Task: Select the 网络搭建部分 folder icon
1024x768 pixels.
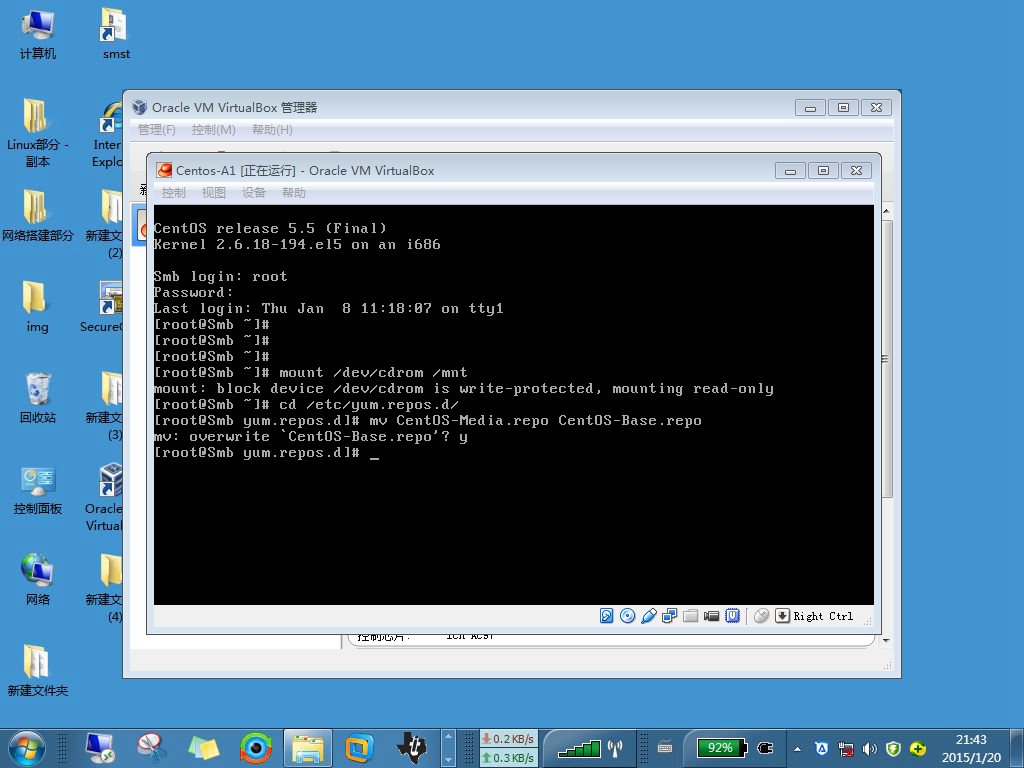Action: [37, 216]
